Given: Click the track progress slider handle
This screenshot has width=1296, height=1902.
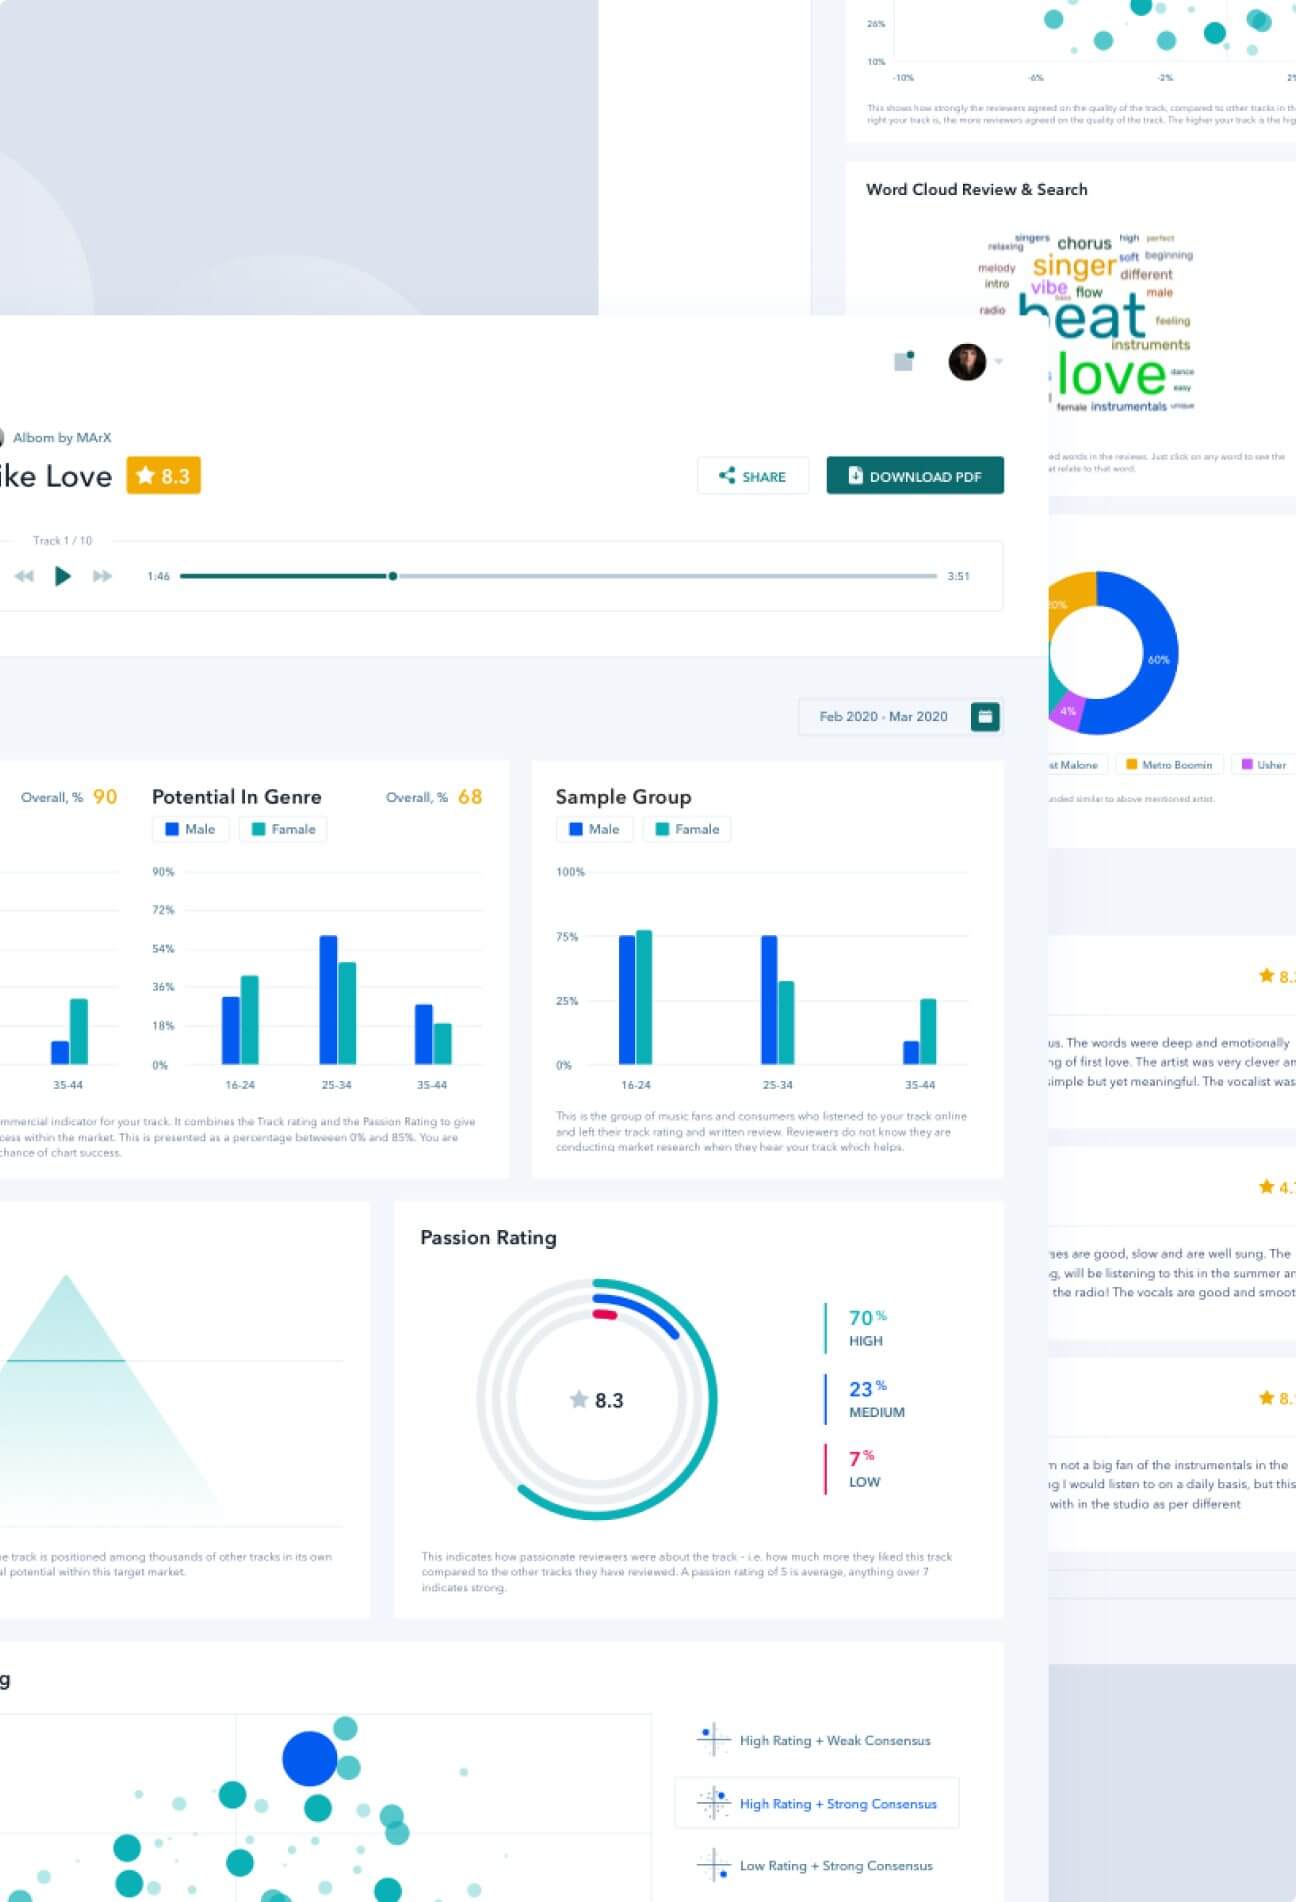Looking at the screenshot, I should [393, 576].
